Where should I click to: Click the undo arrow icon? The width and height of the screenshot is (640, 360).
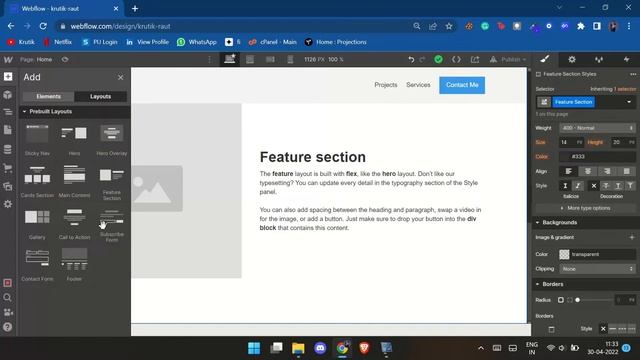tap(411, 60)
